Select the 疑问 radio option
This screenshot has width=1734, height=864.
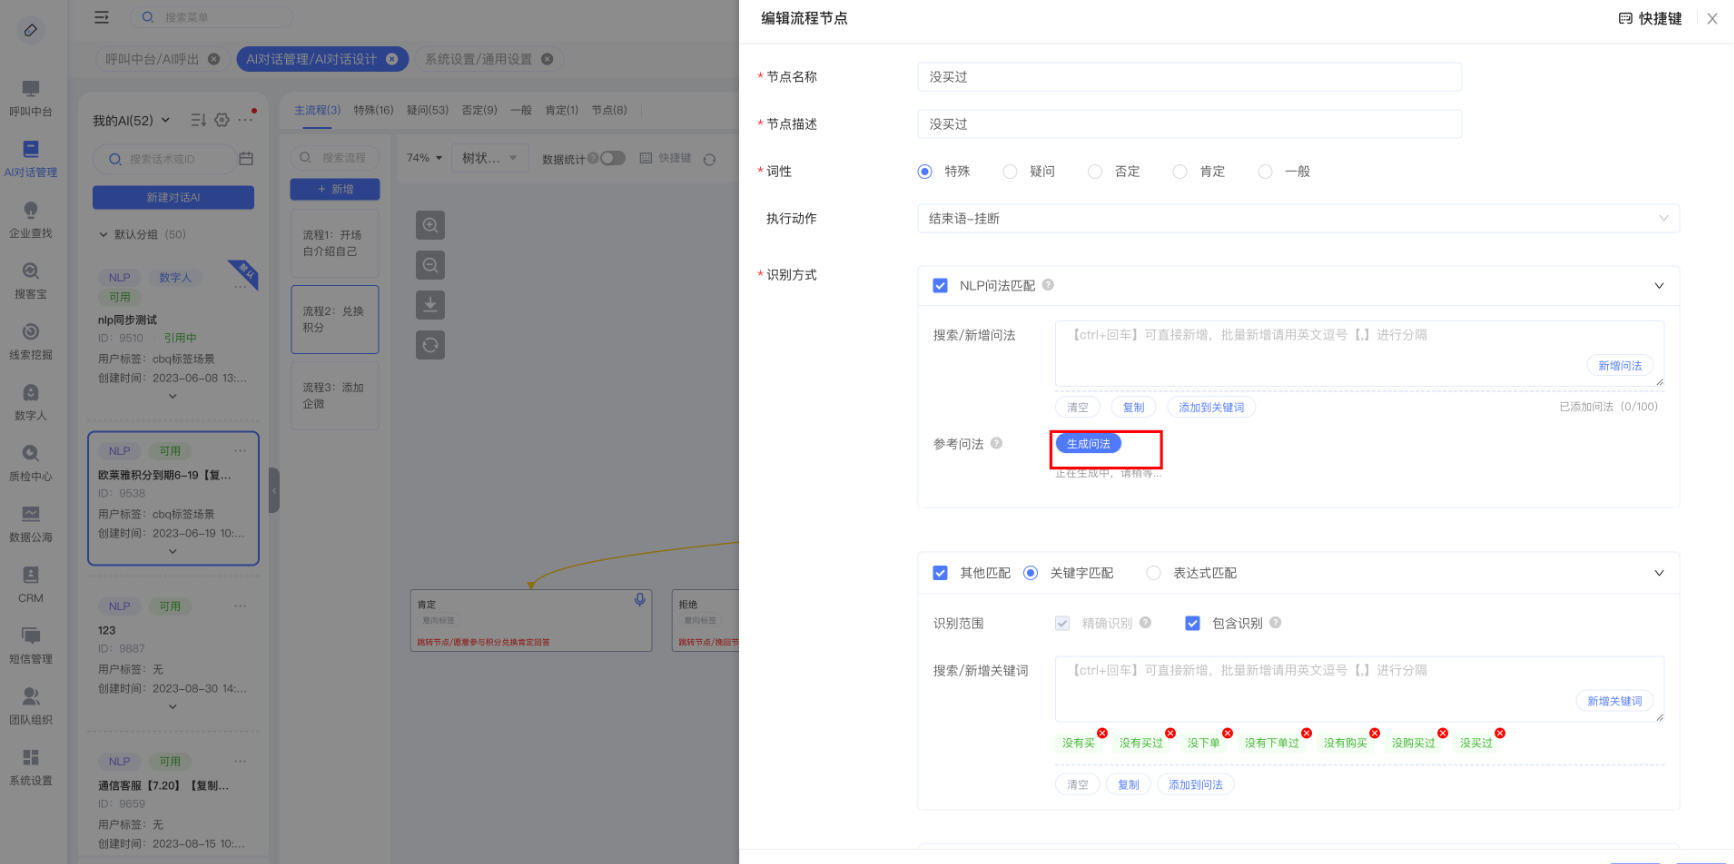coord(1010,172)
